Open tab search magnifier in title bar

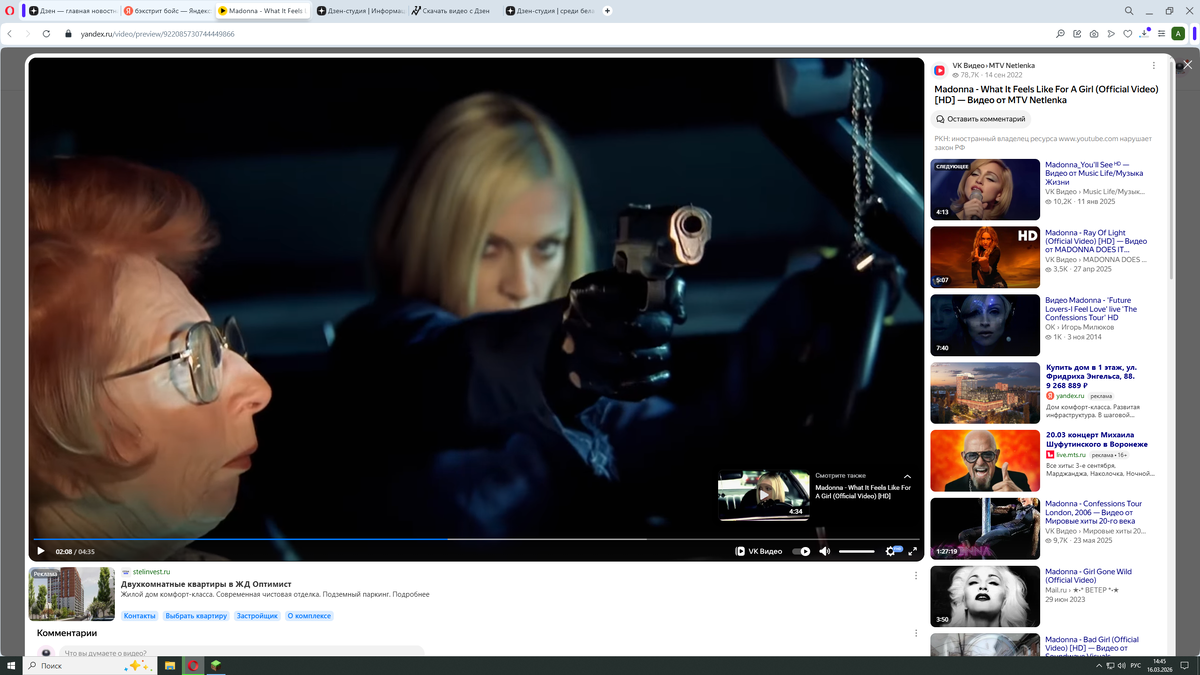(1128, 10)
